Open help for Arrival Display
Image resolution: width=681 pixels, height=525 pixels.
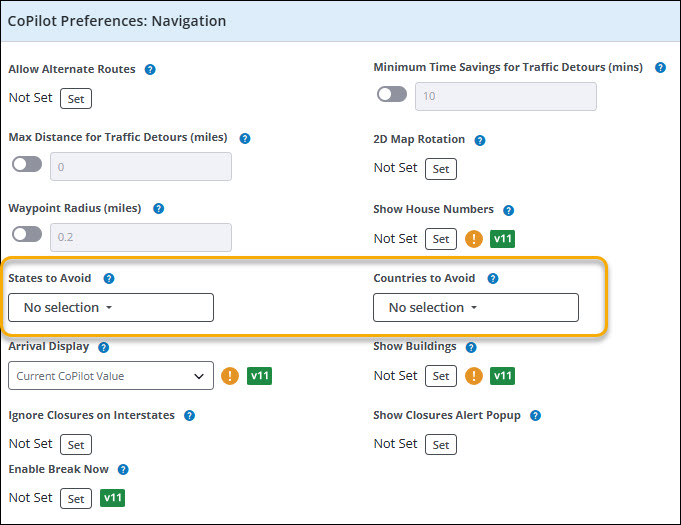tap(103, 347)
